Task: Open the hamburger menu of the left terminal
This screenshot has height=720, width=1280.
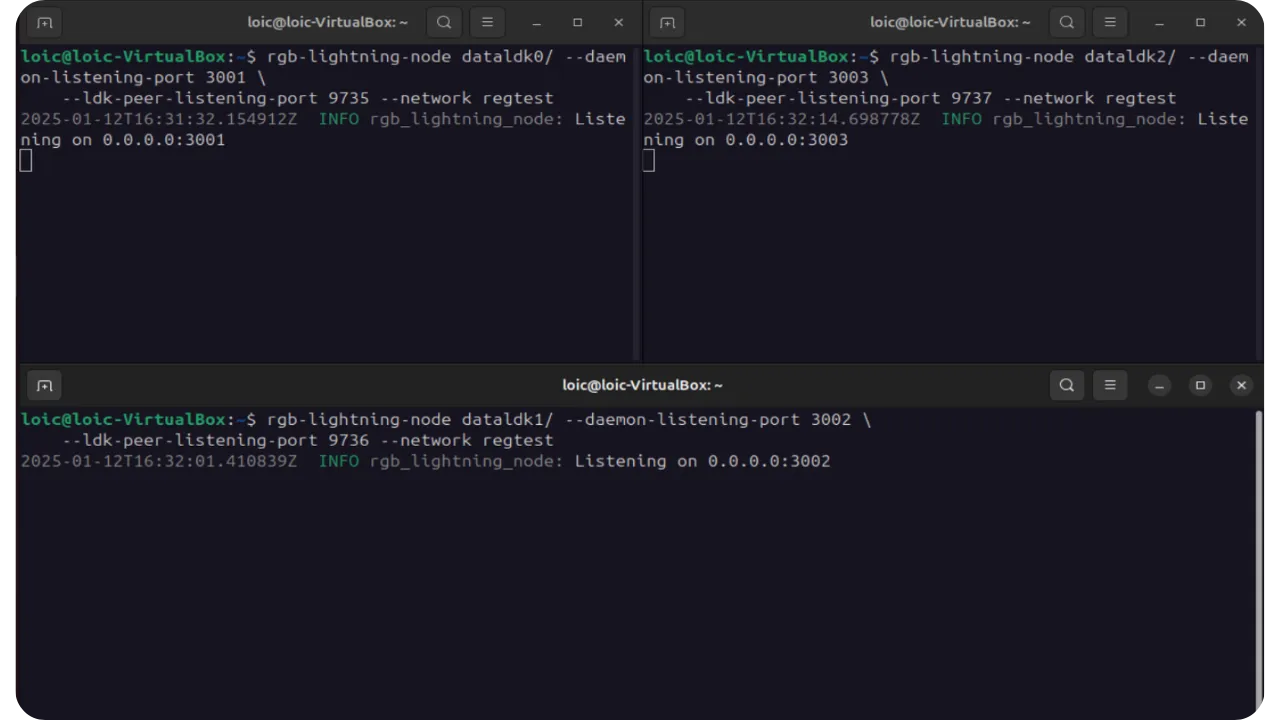Action: [487, 22]
